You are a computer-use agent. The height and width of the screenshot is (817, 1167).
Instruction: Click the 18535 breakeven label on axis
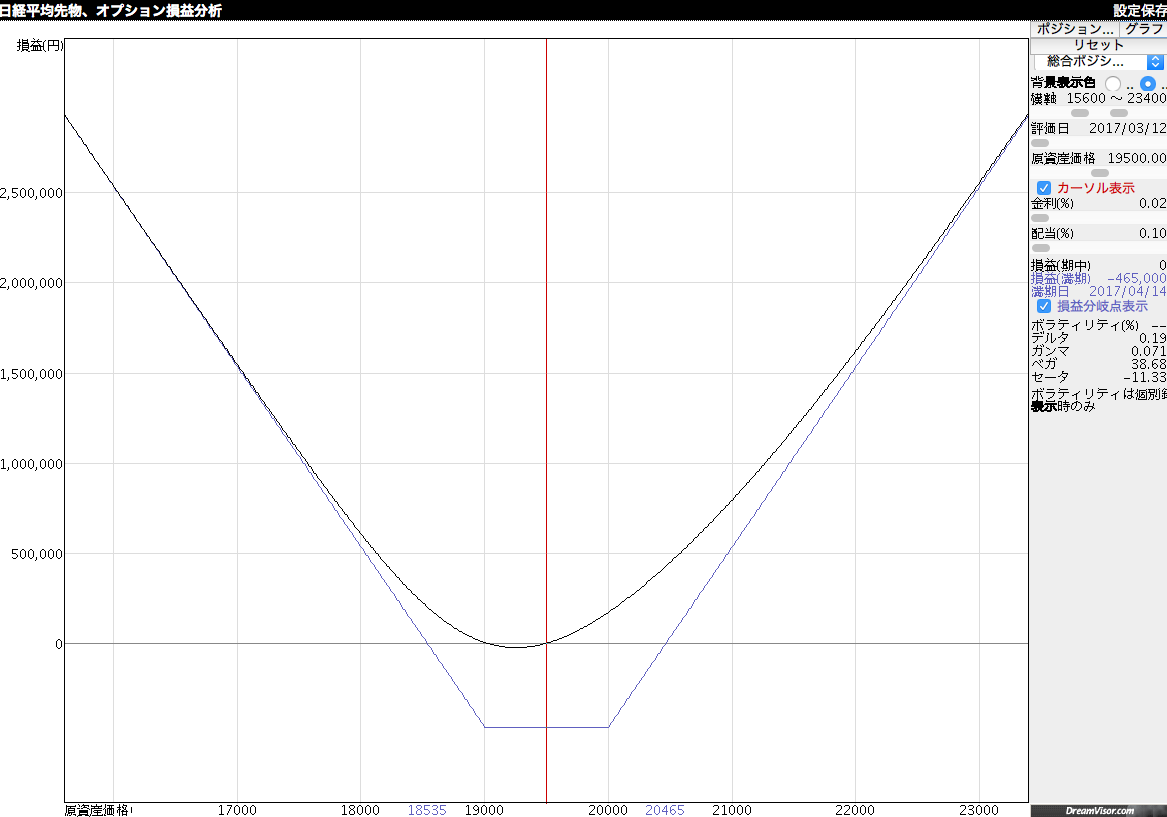(427, 810)
